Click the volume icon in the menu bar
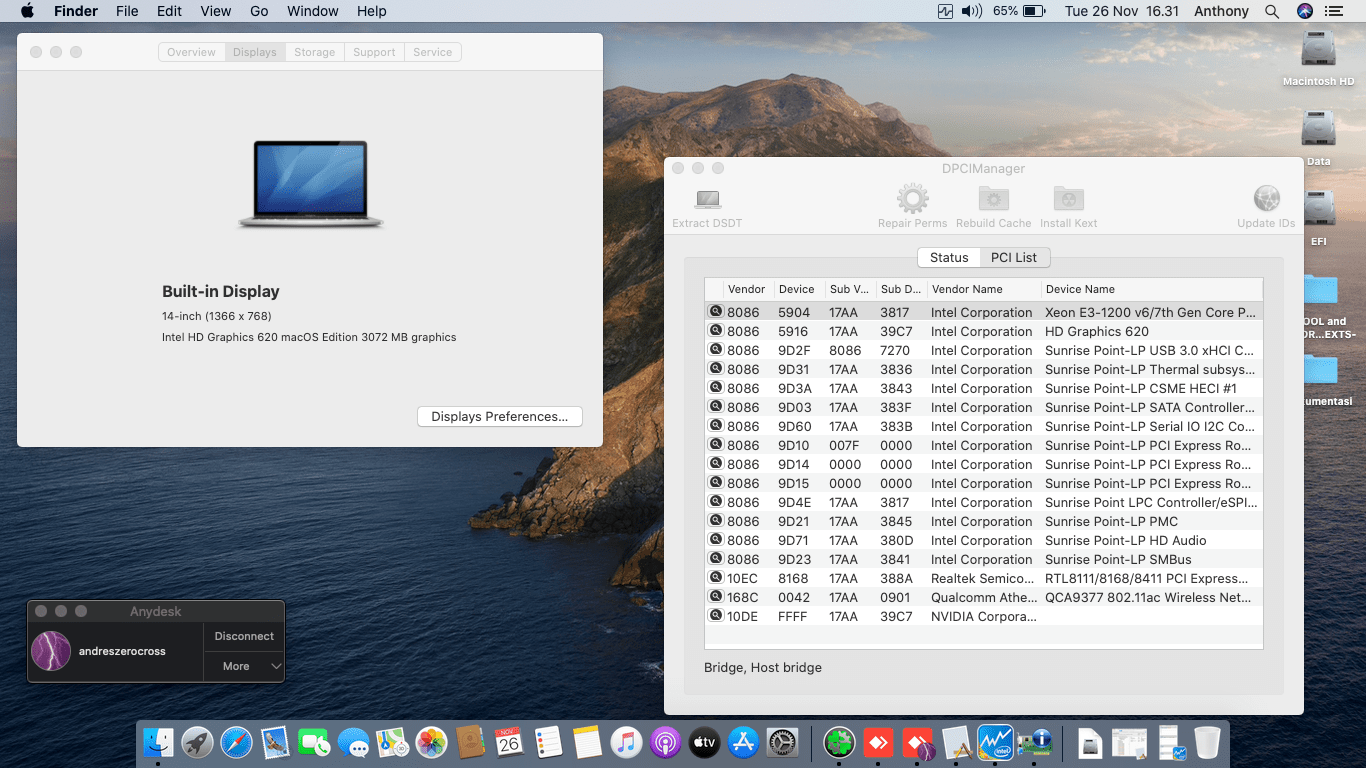The width and height of the screenshot is (1366, 768). pos(971,11)
